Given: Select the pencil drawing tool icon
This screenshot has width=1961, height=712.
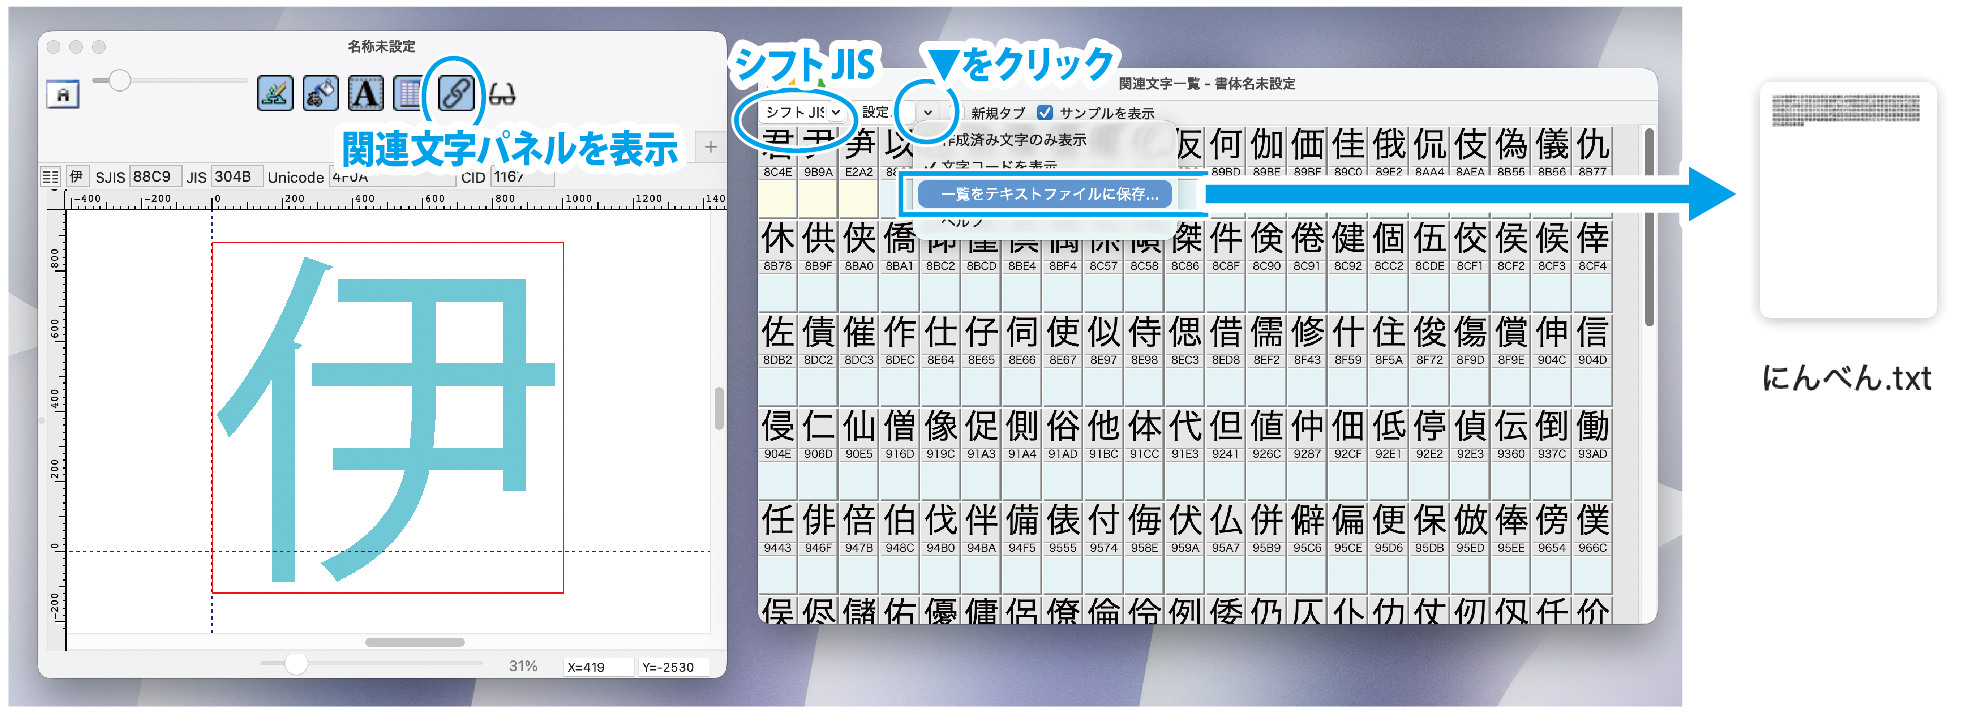Looking at the screenshot, I should click(x=275, y=94).
